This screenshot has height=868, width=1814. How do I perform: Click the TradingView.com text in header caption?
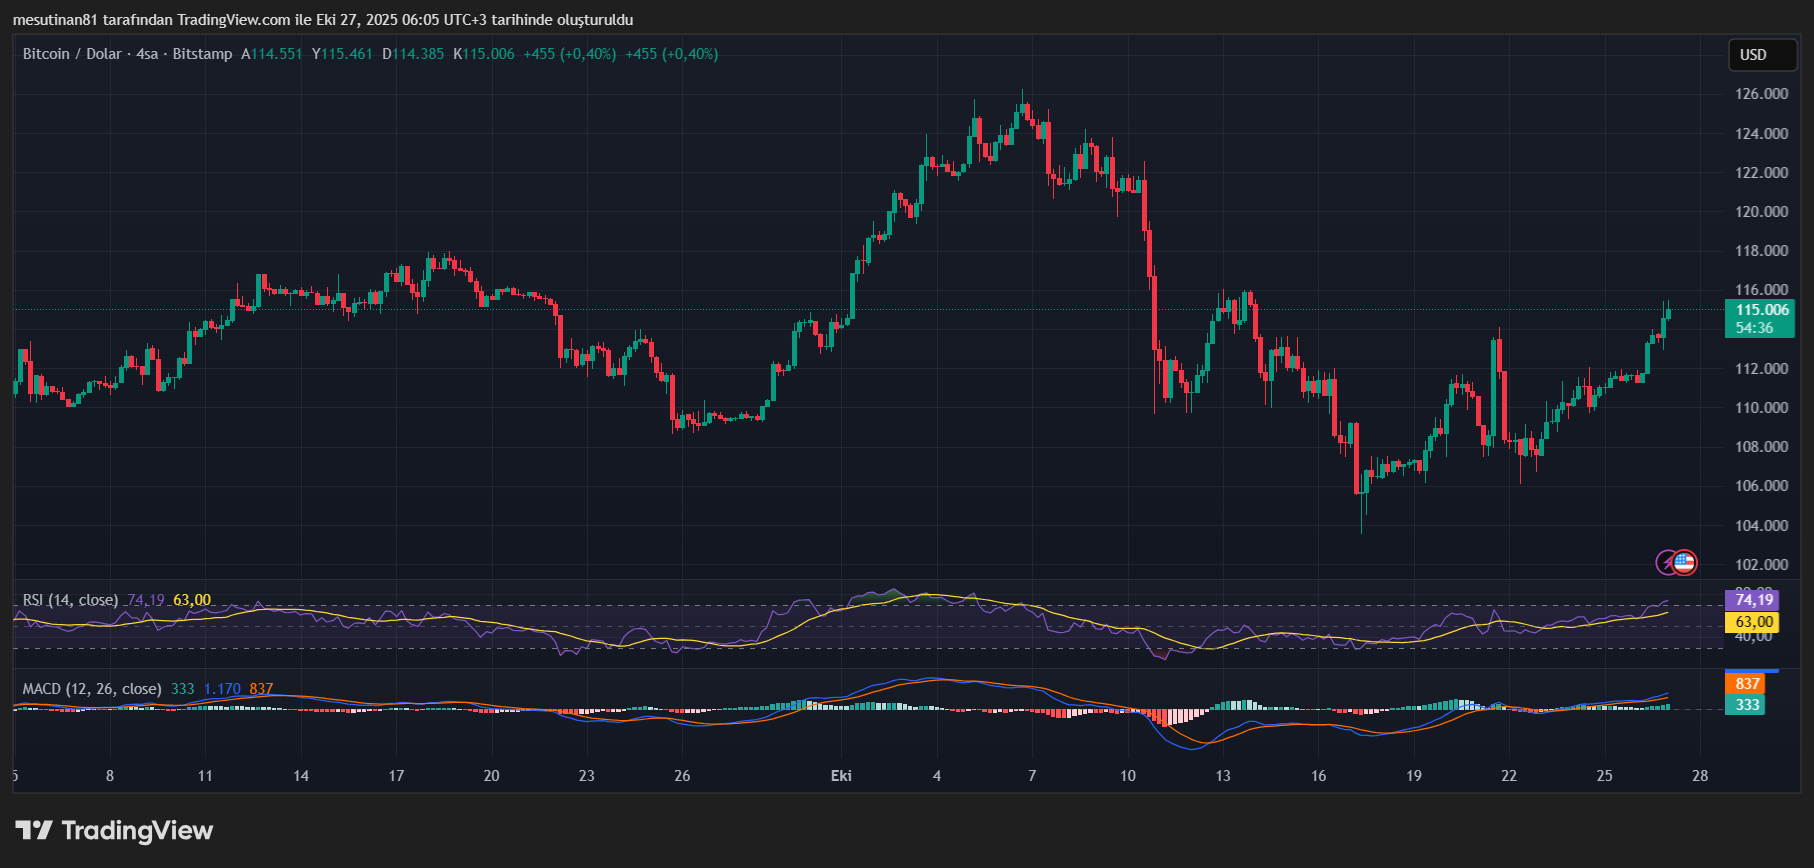(x=233, y=20)
